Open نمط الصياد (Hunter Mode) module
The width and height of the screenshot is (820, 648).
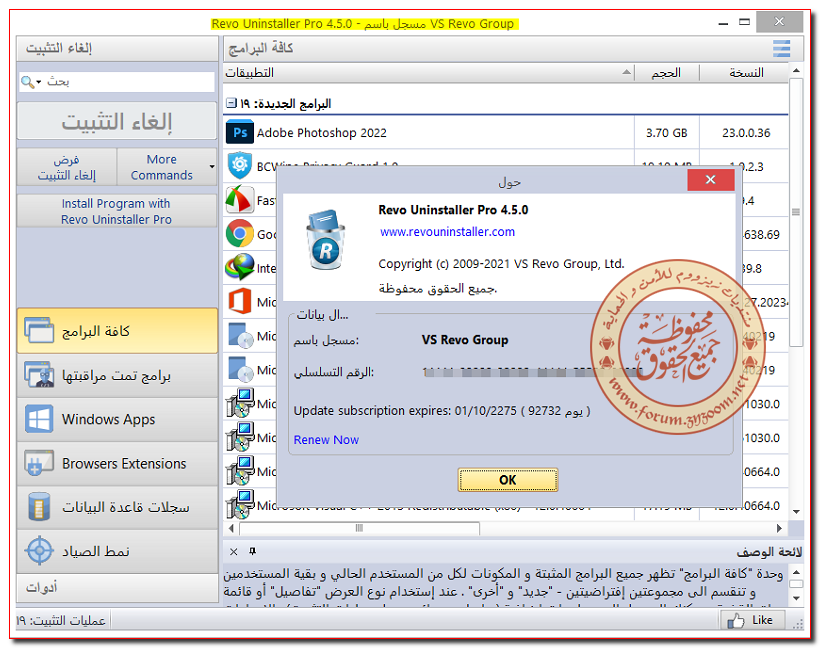pyautogui.click(x=117, y=551)
